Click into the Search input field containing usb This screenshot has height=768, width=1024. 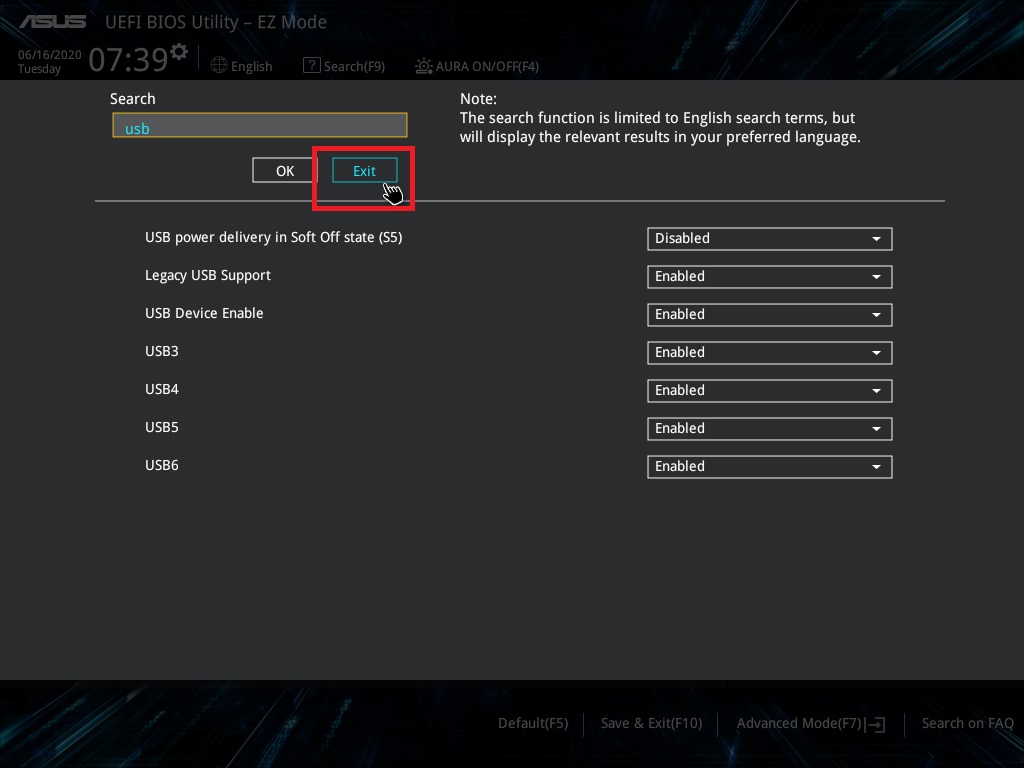click(260, 125)
